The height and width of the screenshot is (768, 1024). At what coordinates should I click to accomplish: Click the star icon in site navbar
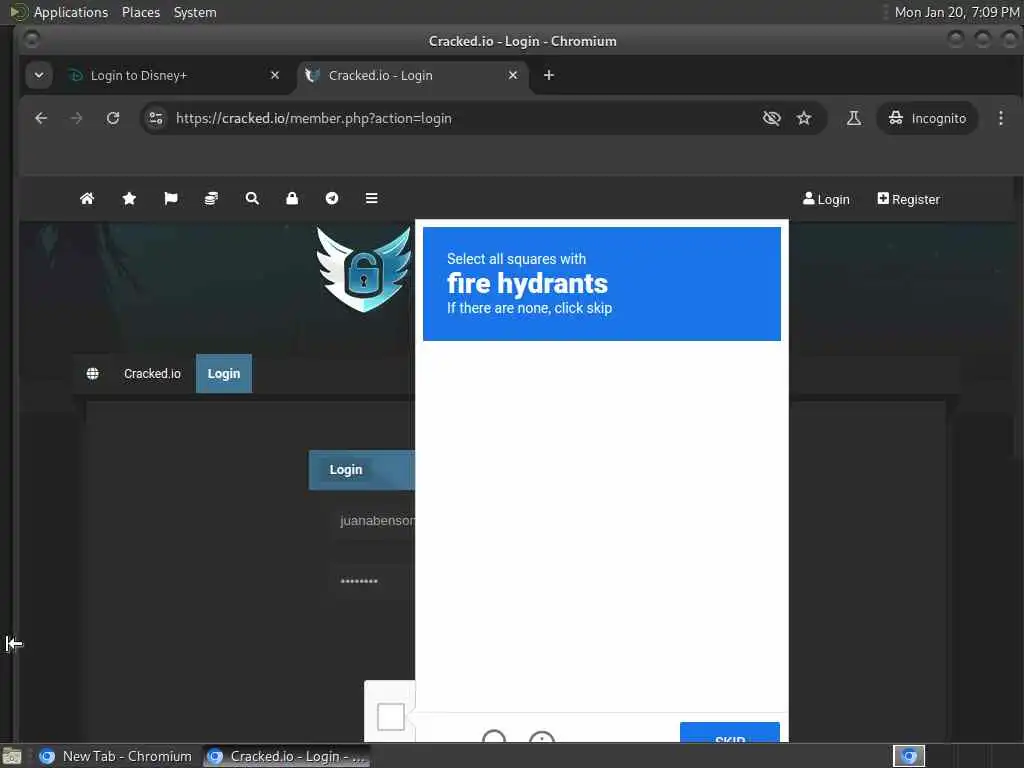(129, 199)
